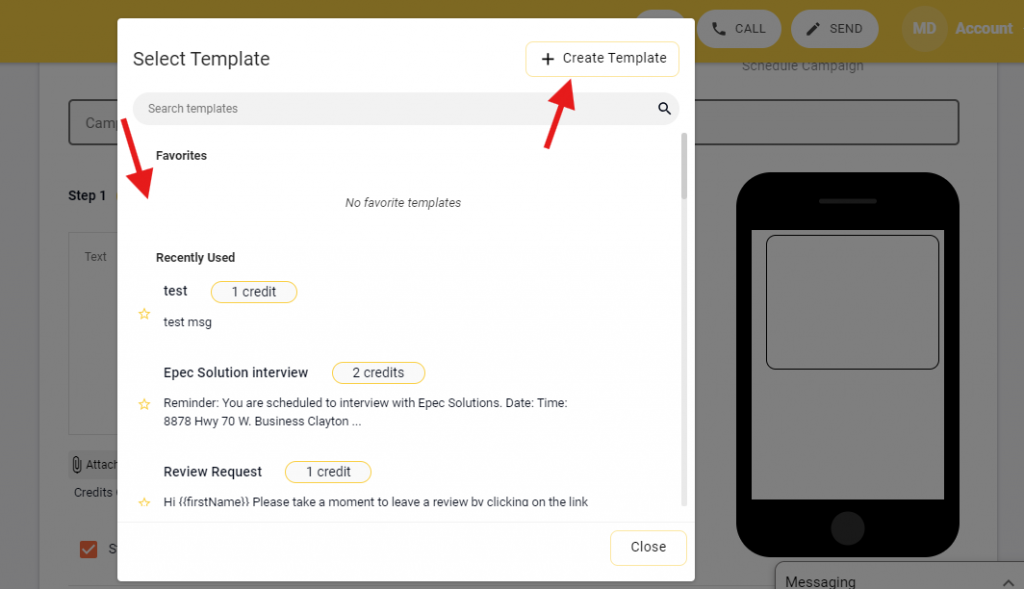Click the 1 credit badge on test template
This screenshot has height=589, width=1024.
(253, 291)
